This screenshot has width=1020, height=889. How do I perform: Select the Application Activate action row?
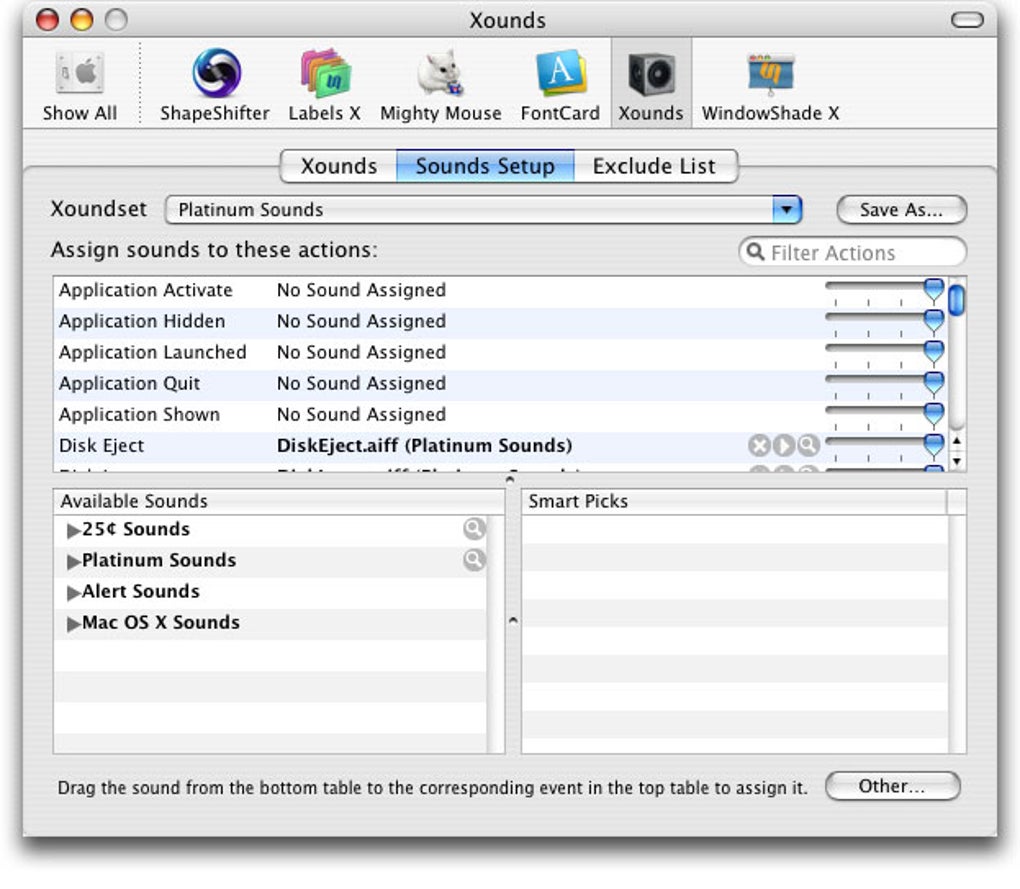coord(500,290)
